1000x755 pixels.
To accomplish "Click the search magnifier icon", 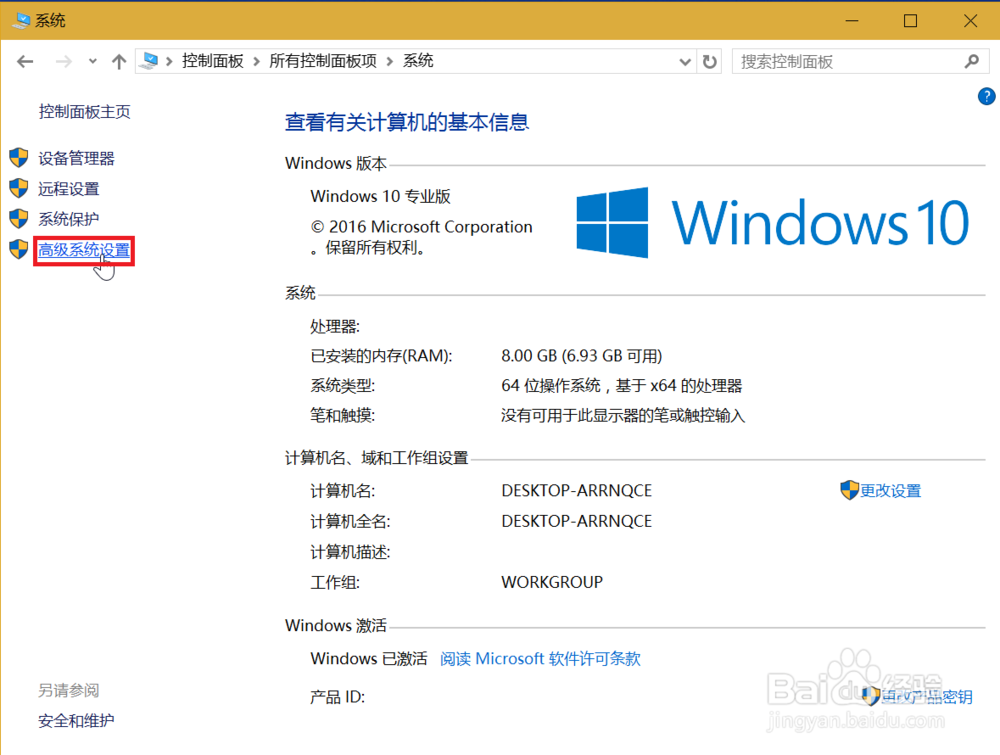I will pos(972,62).
